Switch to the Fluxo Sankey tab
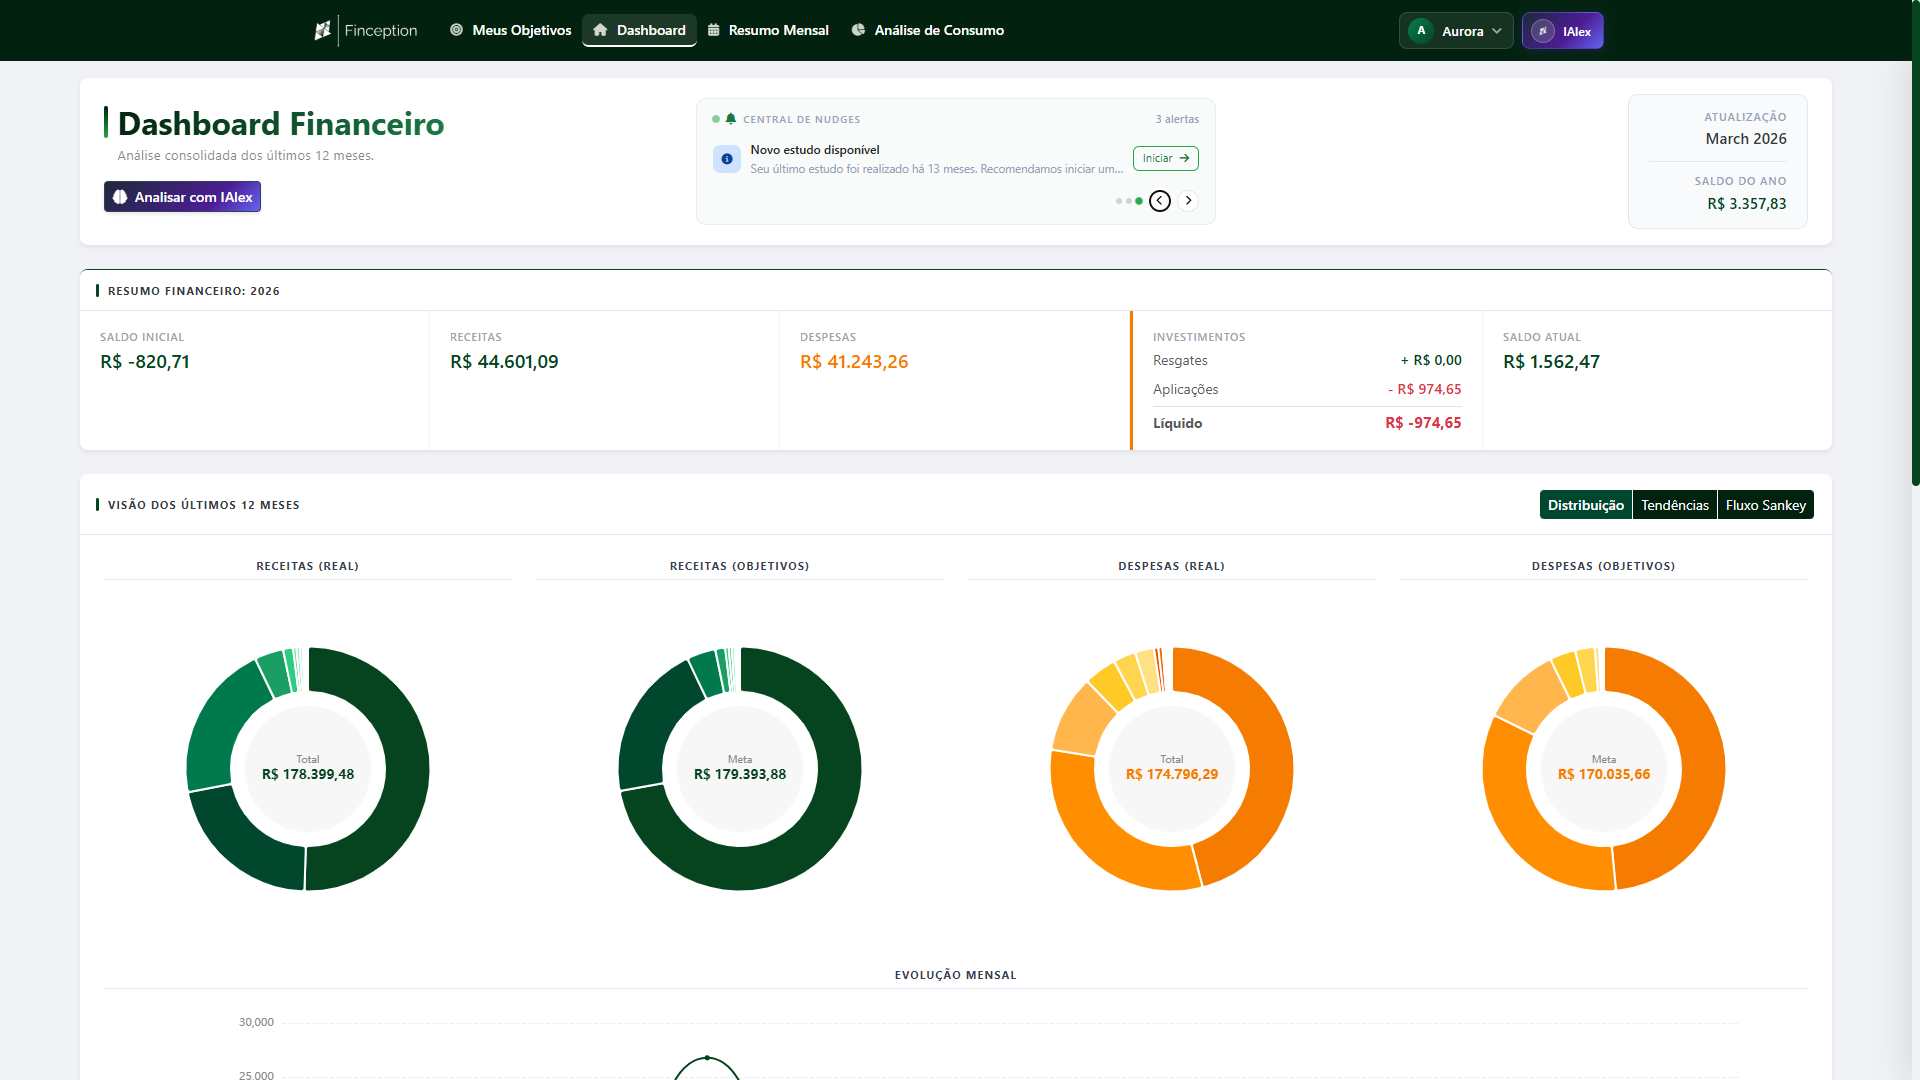The image size is (1920, 1080). [x=1766, y=505]
